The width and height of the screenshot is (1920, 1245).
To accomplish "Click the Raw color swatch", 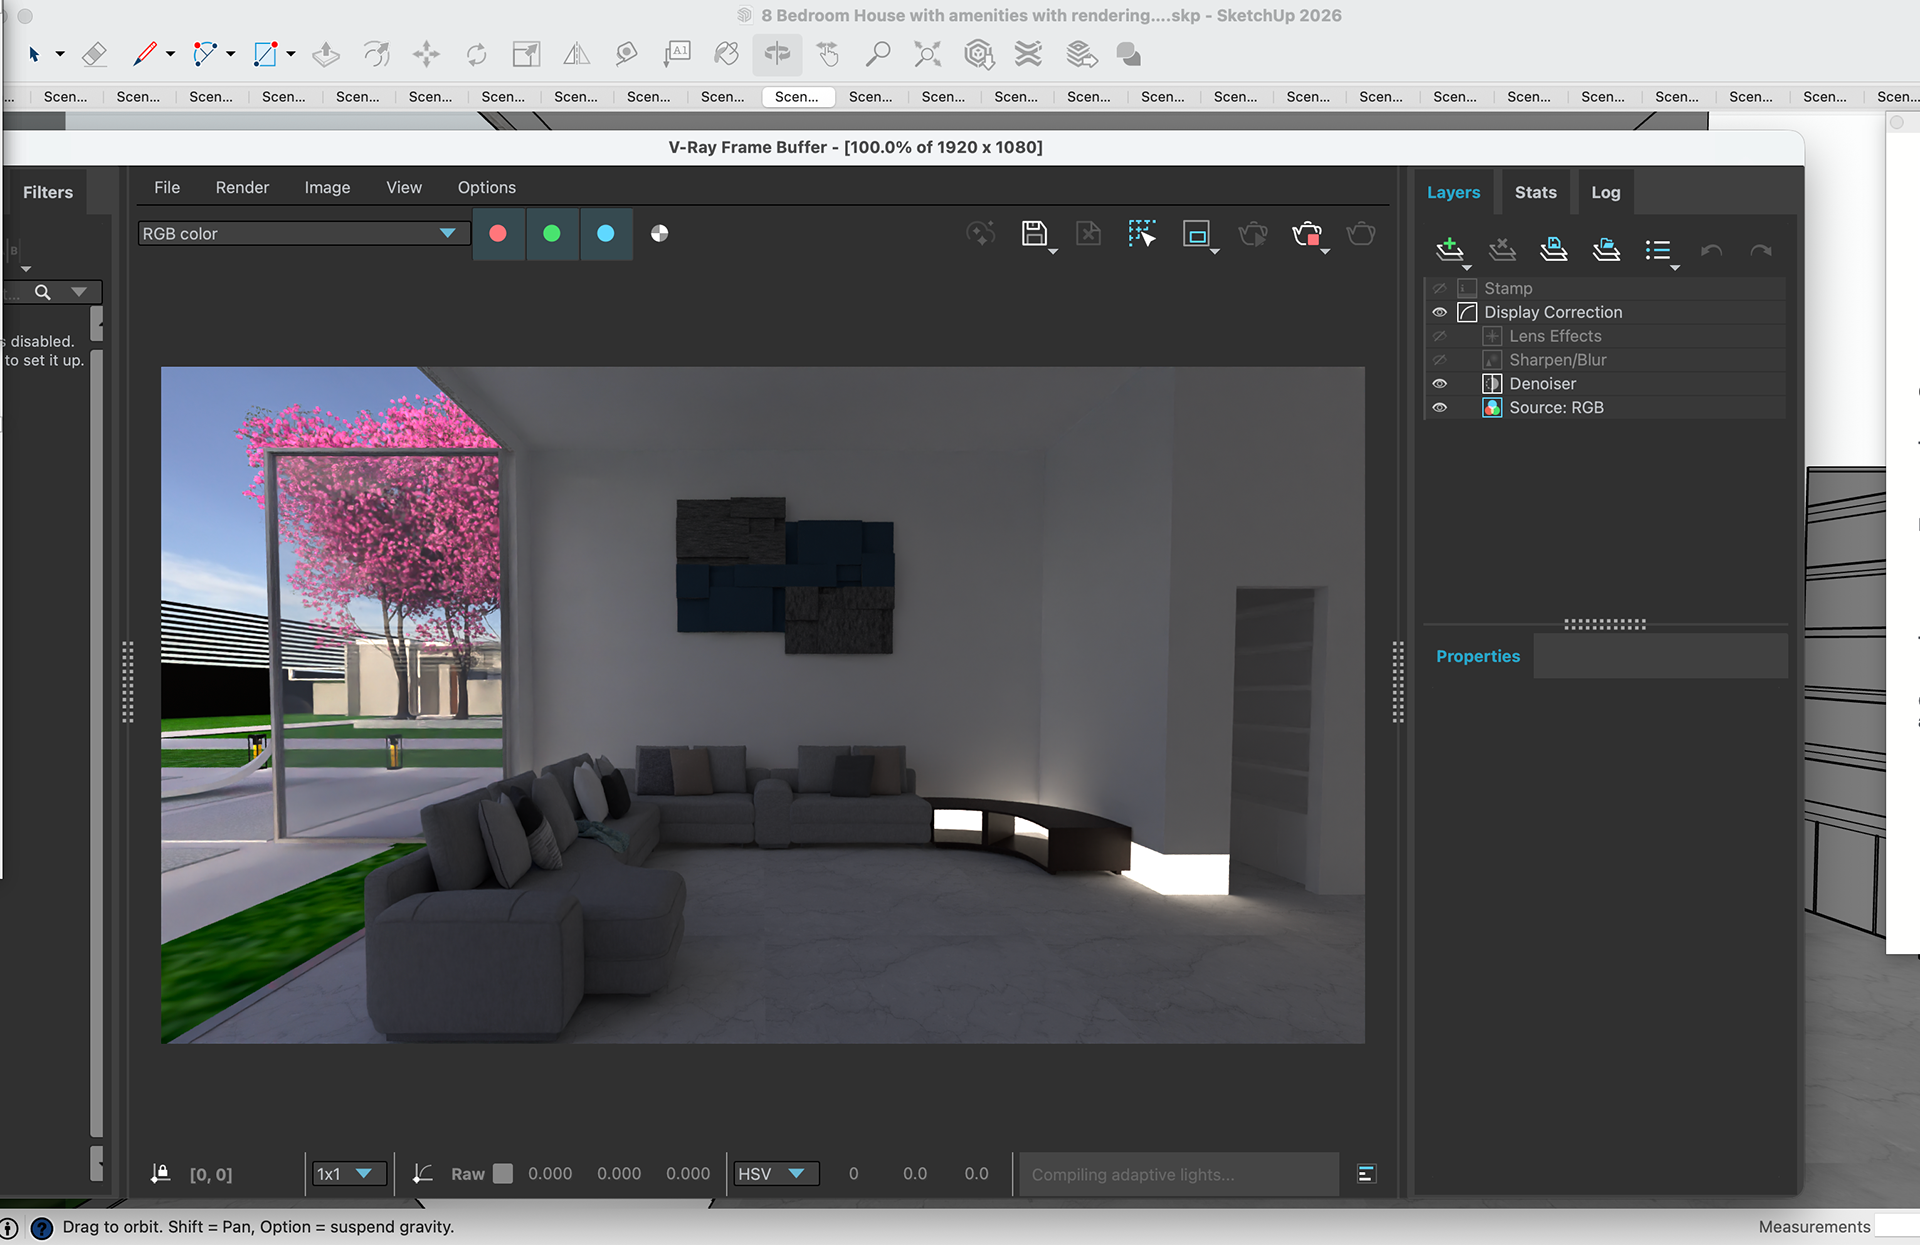I will click(x=503, y=1174).
